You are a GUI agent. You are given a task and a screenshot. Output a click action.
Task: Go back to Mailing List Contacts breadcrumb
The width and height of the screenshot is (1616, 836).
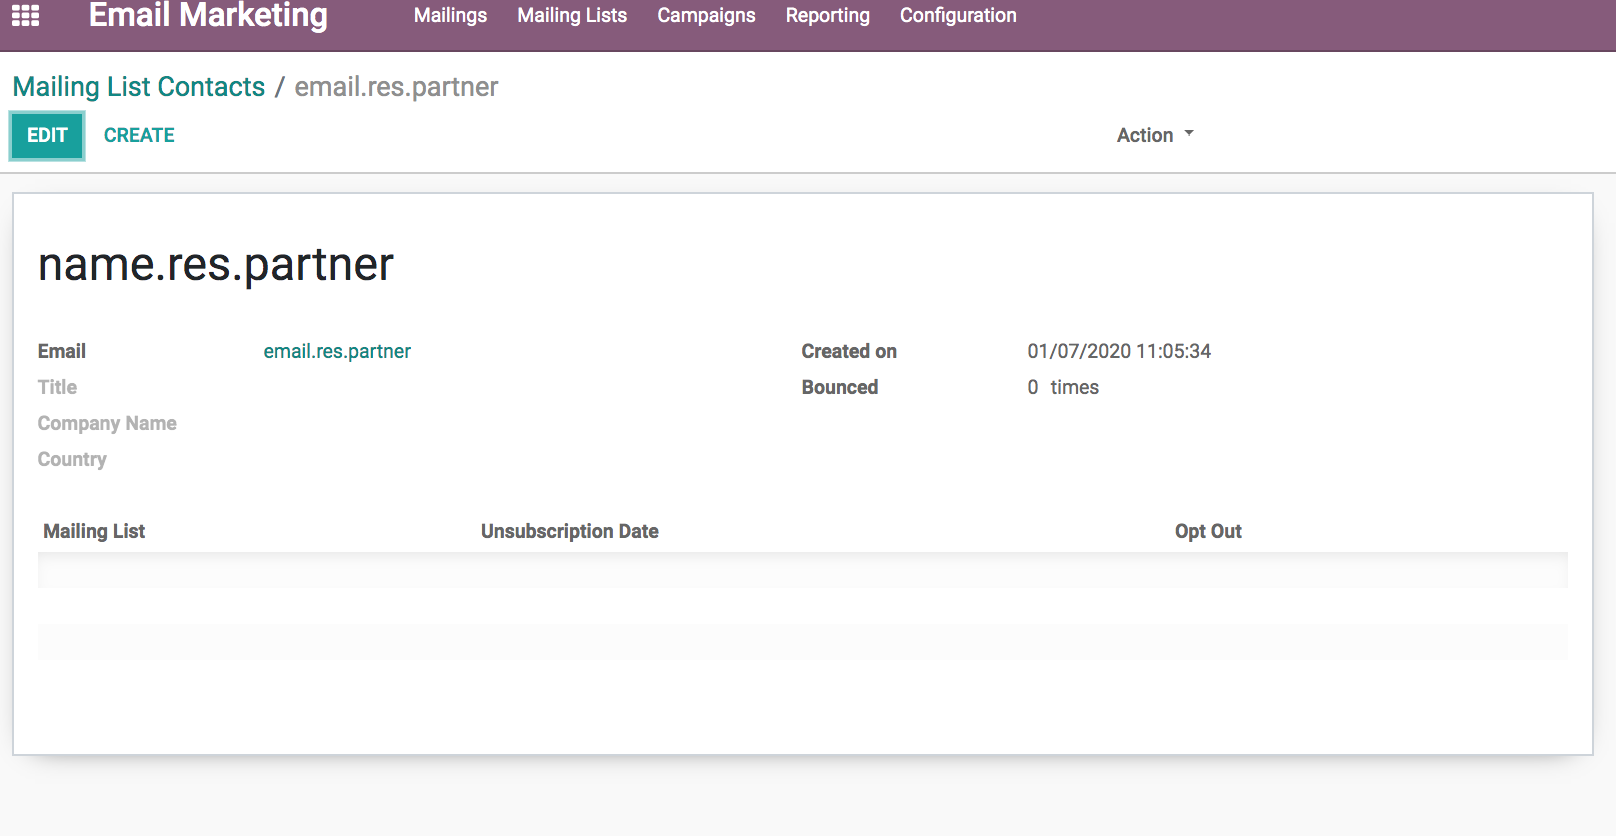pyautogui.click(x=139, y=87)
